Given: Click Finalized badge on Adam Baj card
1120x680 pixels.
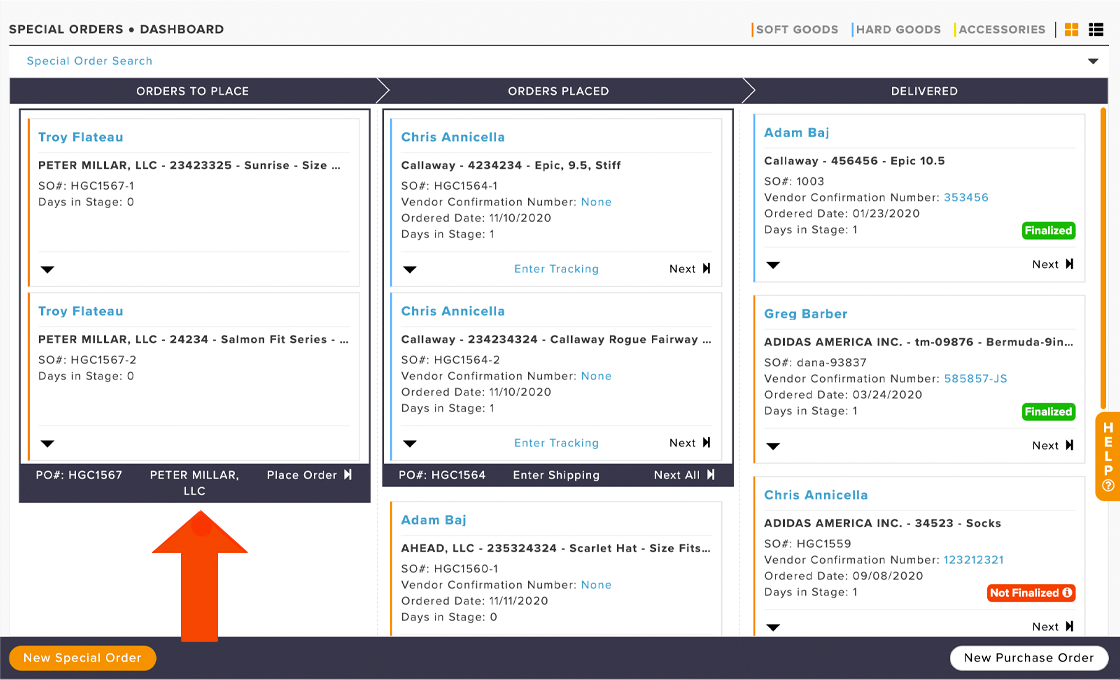Looking at the screenshot, I should coord(1049,231).
